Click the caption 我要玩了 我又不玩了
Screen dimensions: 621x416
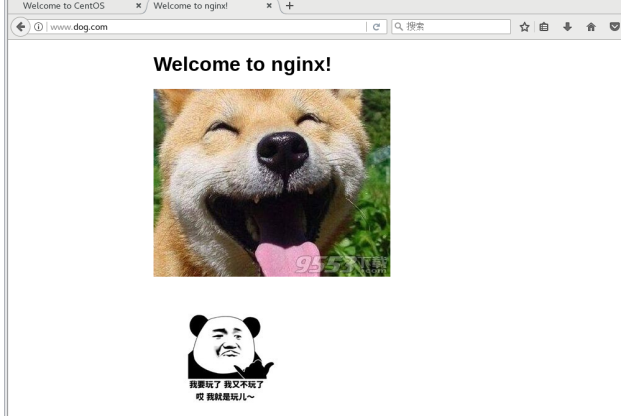coord(227,384)
